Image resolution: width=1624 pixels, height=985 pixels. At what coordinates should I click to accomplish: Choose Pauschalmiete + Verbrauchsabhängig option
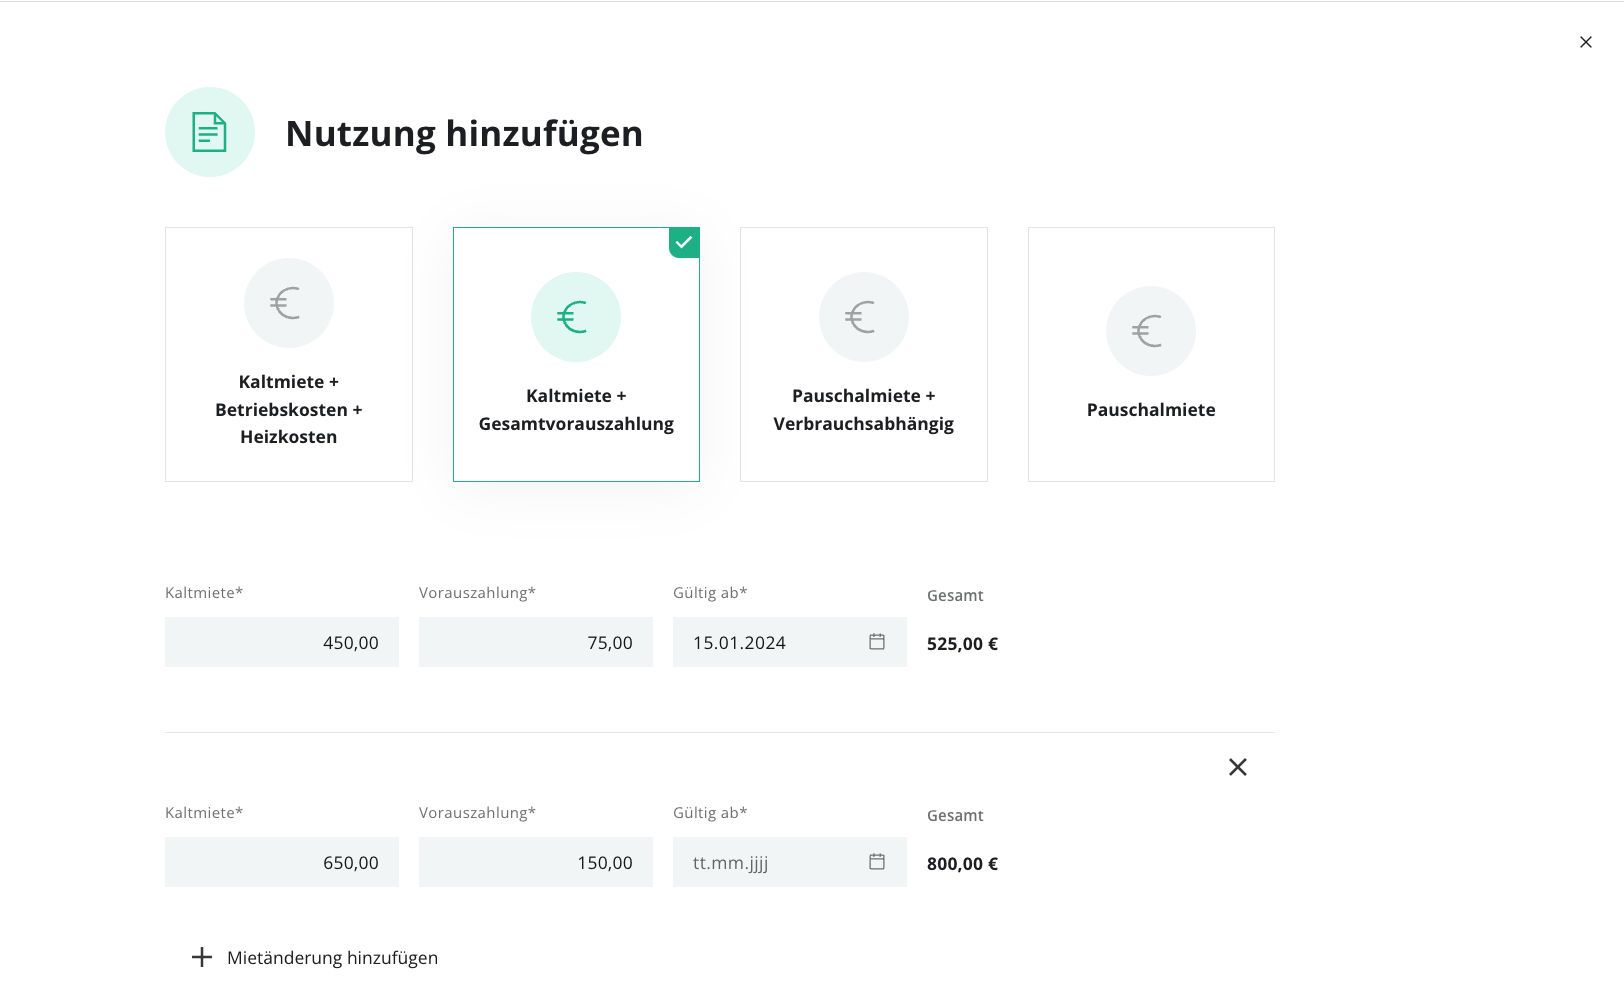[x=864, y=354]
